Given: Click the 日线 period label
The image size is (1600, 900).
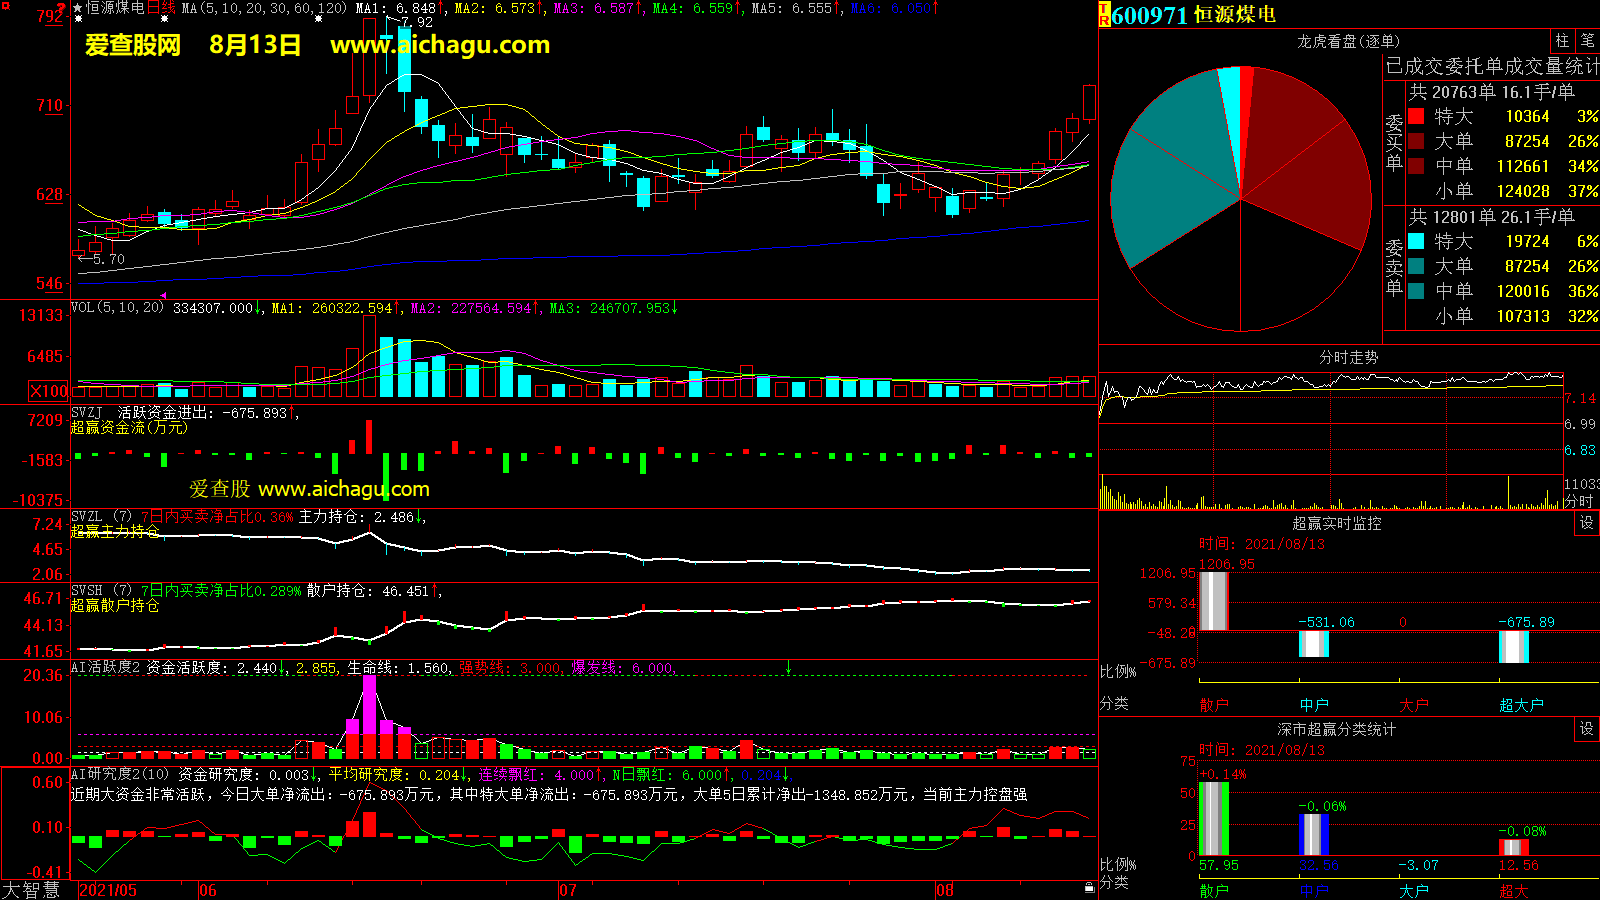Looking at the screenshot, I should point(161,8).
